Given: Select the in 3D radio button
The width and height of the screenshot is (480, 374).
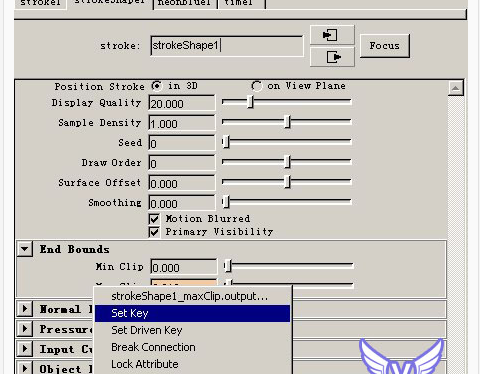Looking at the screenshot, I should click(x=157, y=86).
